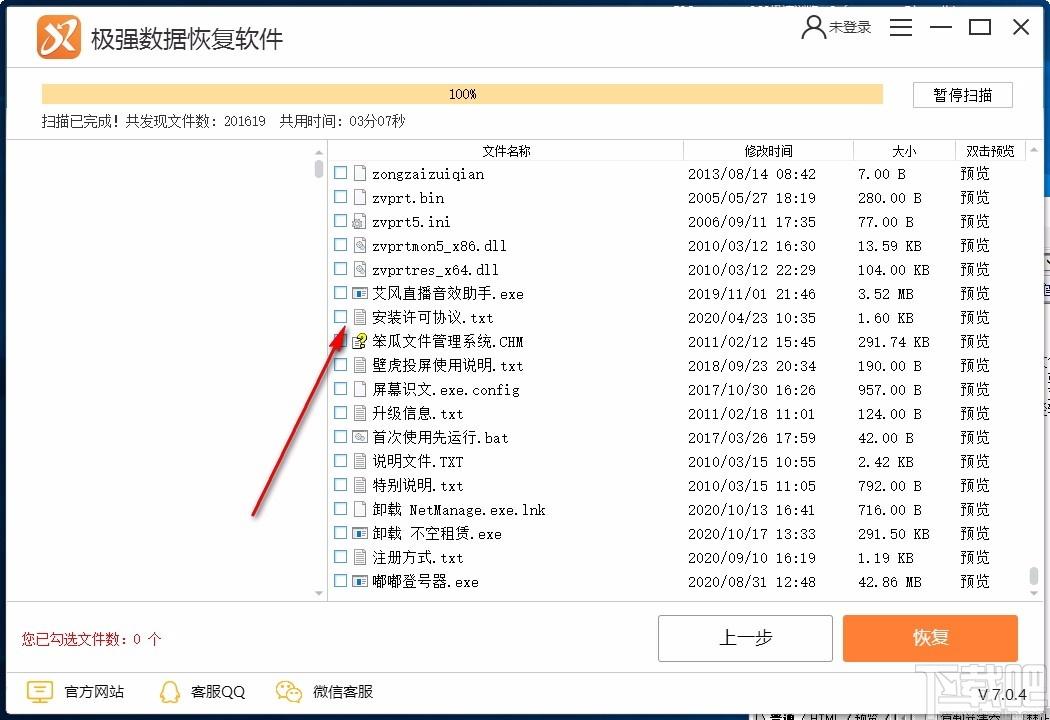Click 预览 for zvprtres_x64.dll row
Viewport: 1050px width, 720px height.
click(974, 270)
